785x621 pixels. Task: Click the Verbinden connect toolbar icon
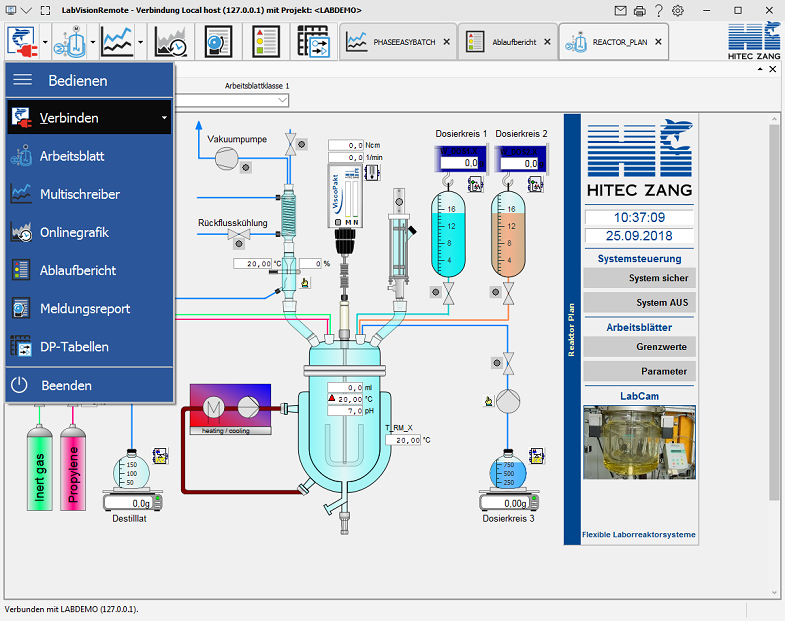coord(22,42)
